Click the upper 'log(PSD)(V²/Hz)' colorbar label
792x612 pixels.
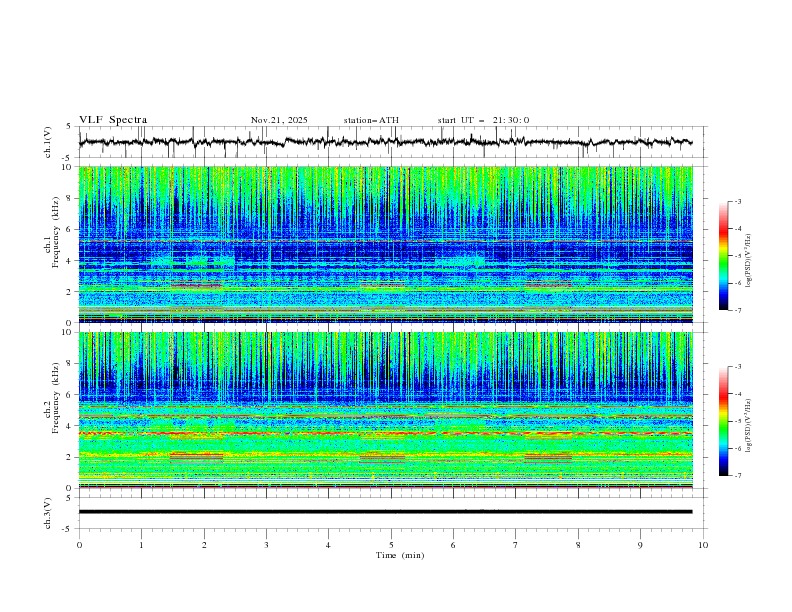[749, 261]
